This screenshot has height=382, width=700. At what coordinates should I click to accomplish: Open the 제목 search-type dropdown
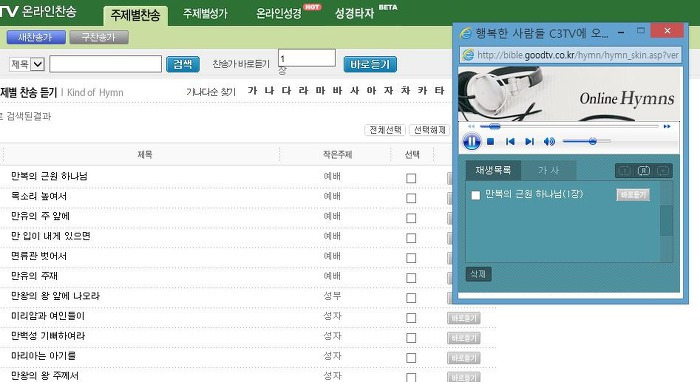(27, 64)
